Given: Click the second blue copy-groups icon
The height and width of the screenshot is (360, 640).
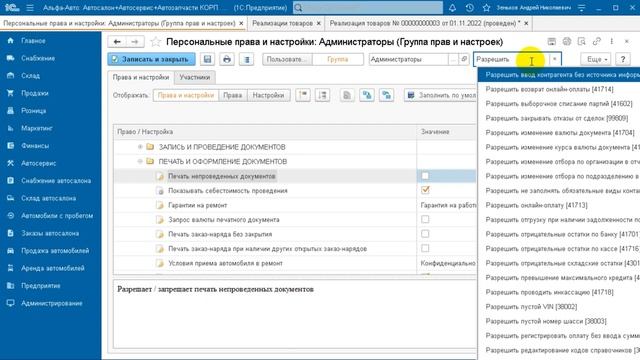Looking at the screenshot, I should (x=386, y=95).
